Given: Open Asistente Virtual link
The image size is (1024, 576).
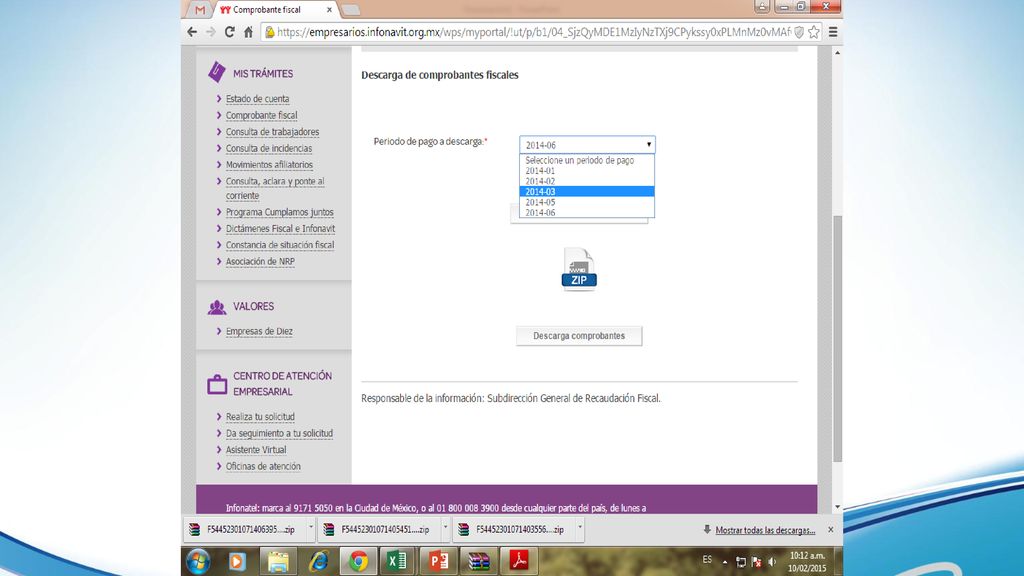Looking at the screenshot, I should [x=256, y=449].
